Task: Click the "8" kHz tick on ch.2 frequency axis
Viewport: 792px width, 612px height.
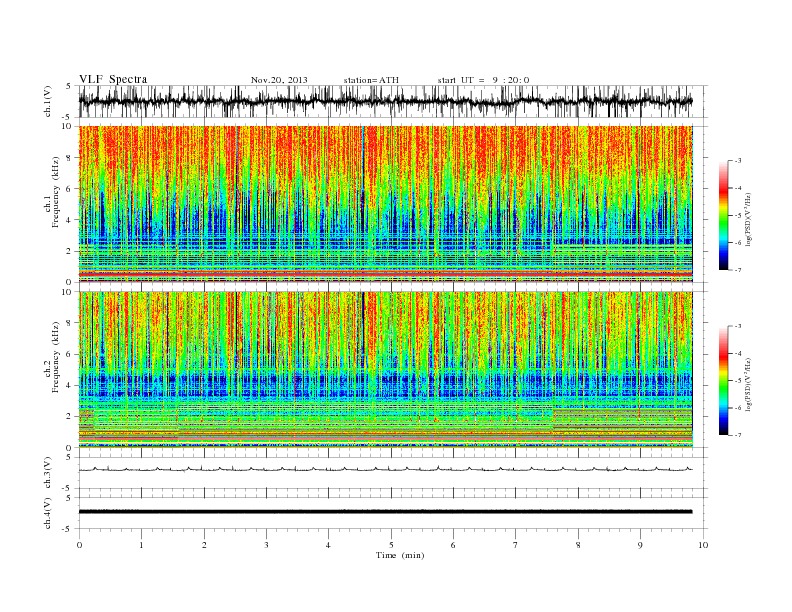Action: [69, 323]
